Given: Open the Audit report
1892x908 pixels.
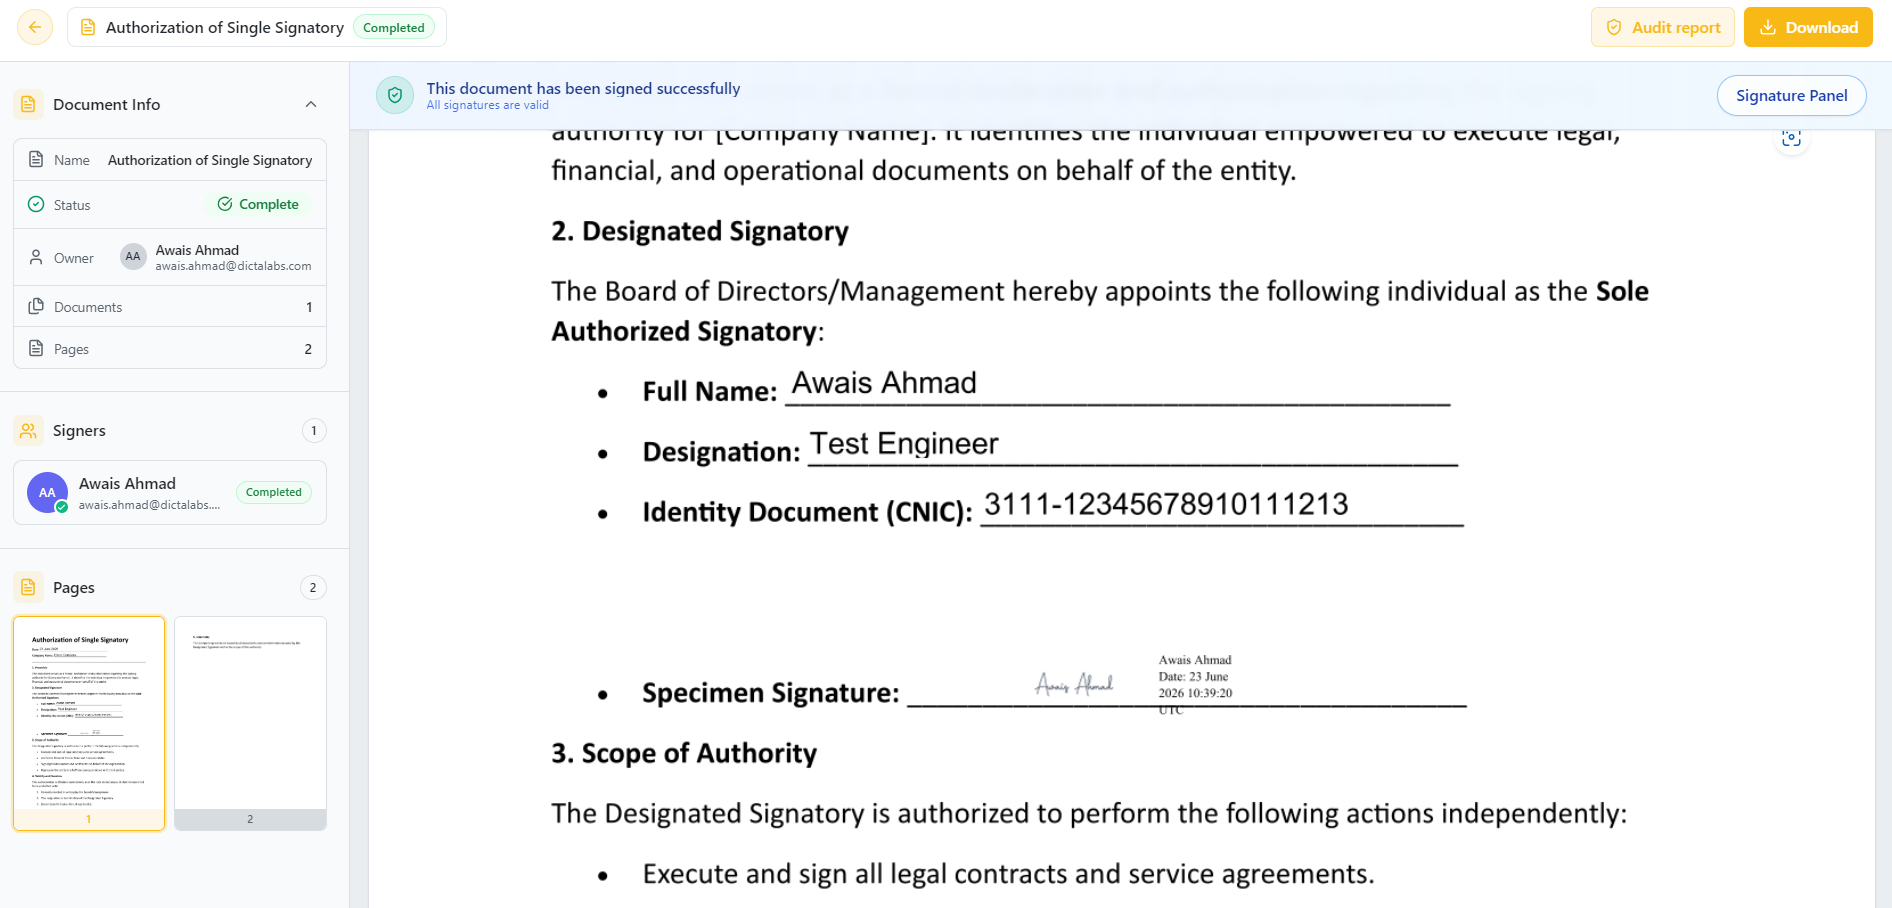Looking at the screenshot, I should tap(1663, 27).
